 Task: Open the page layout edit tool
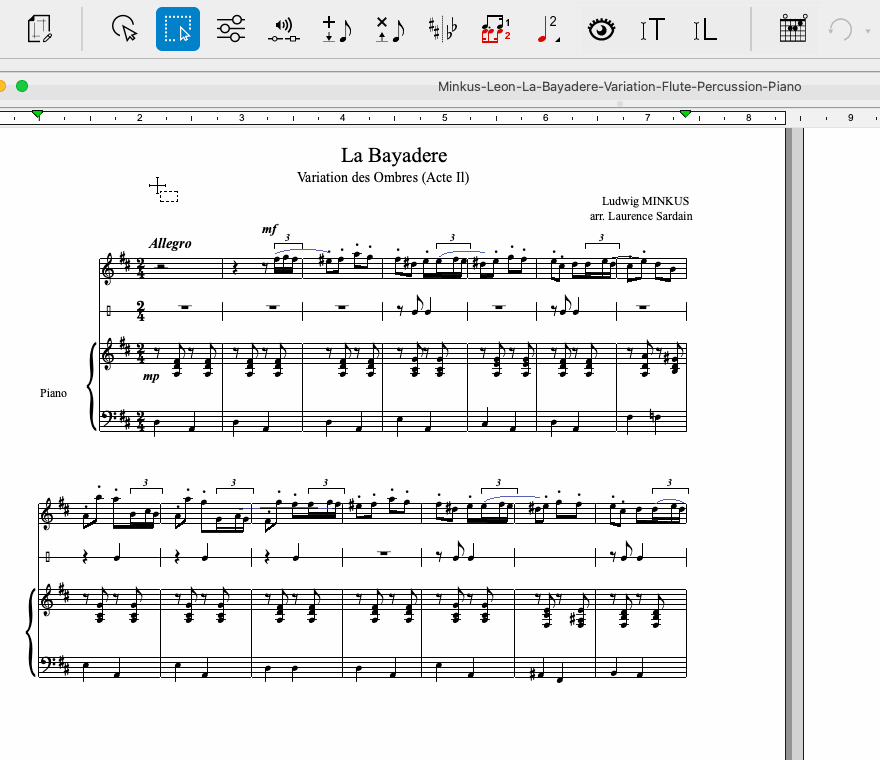(x=39, y=29)
